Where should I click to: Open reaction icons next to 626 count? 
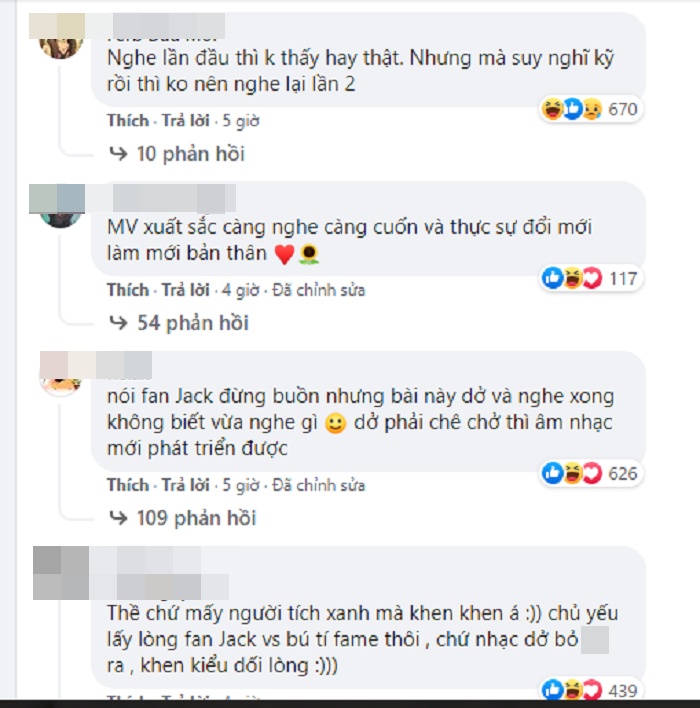pos(572,473)
